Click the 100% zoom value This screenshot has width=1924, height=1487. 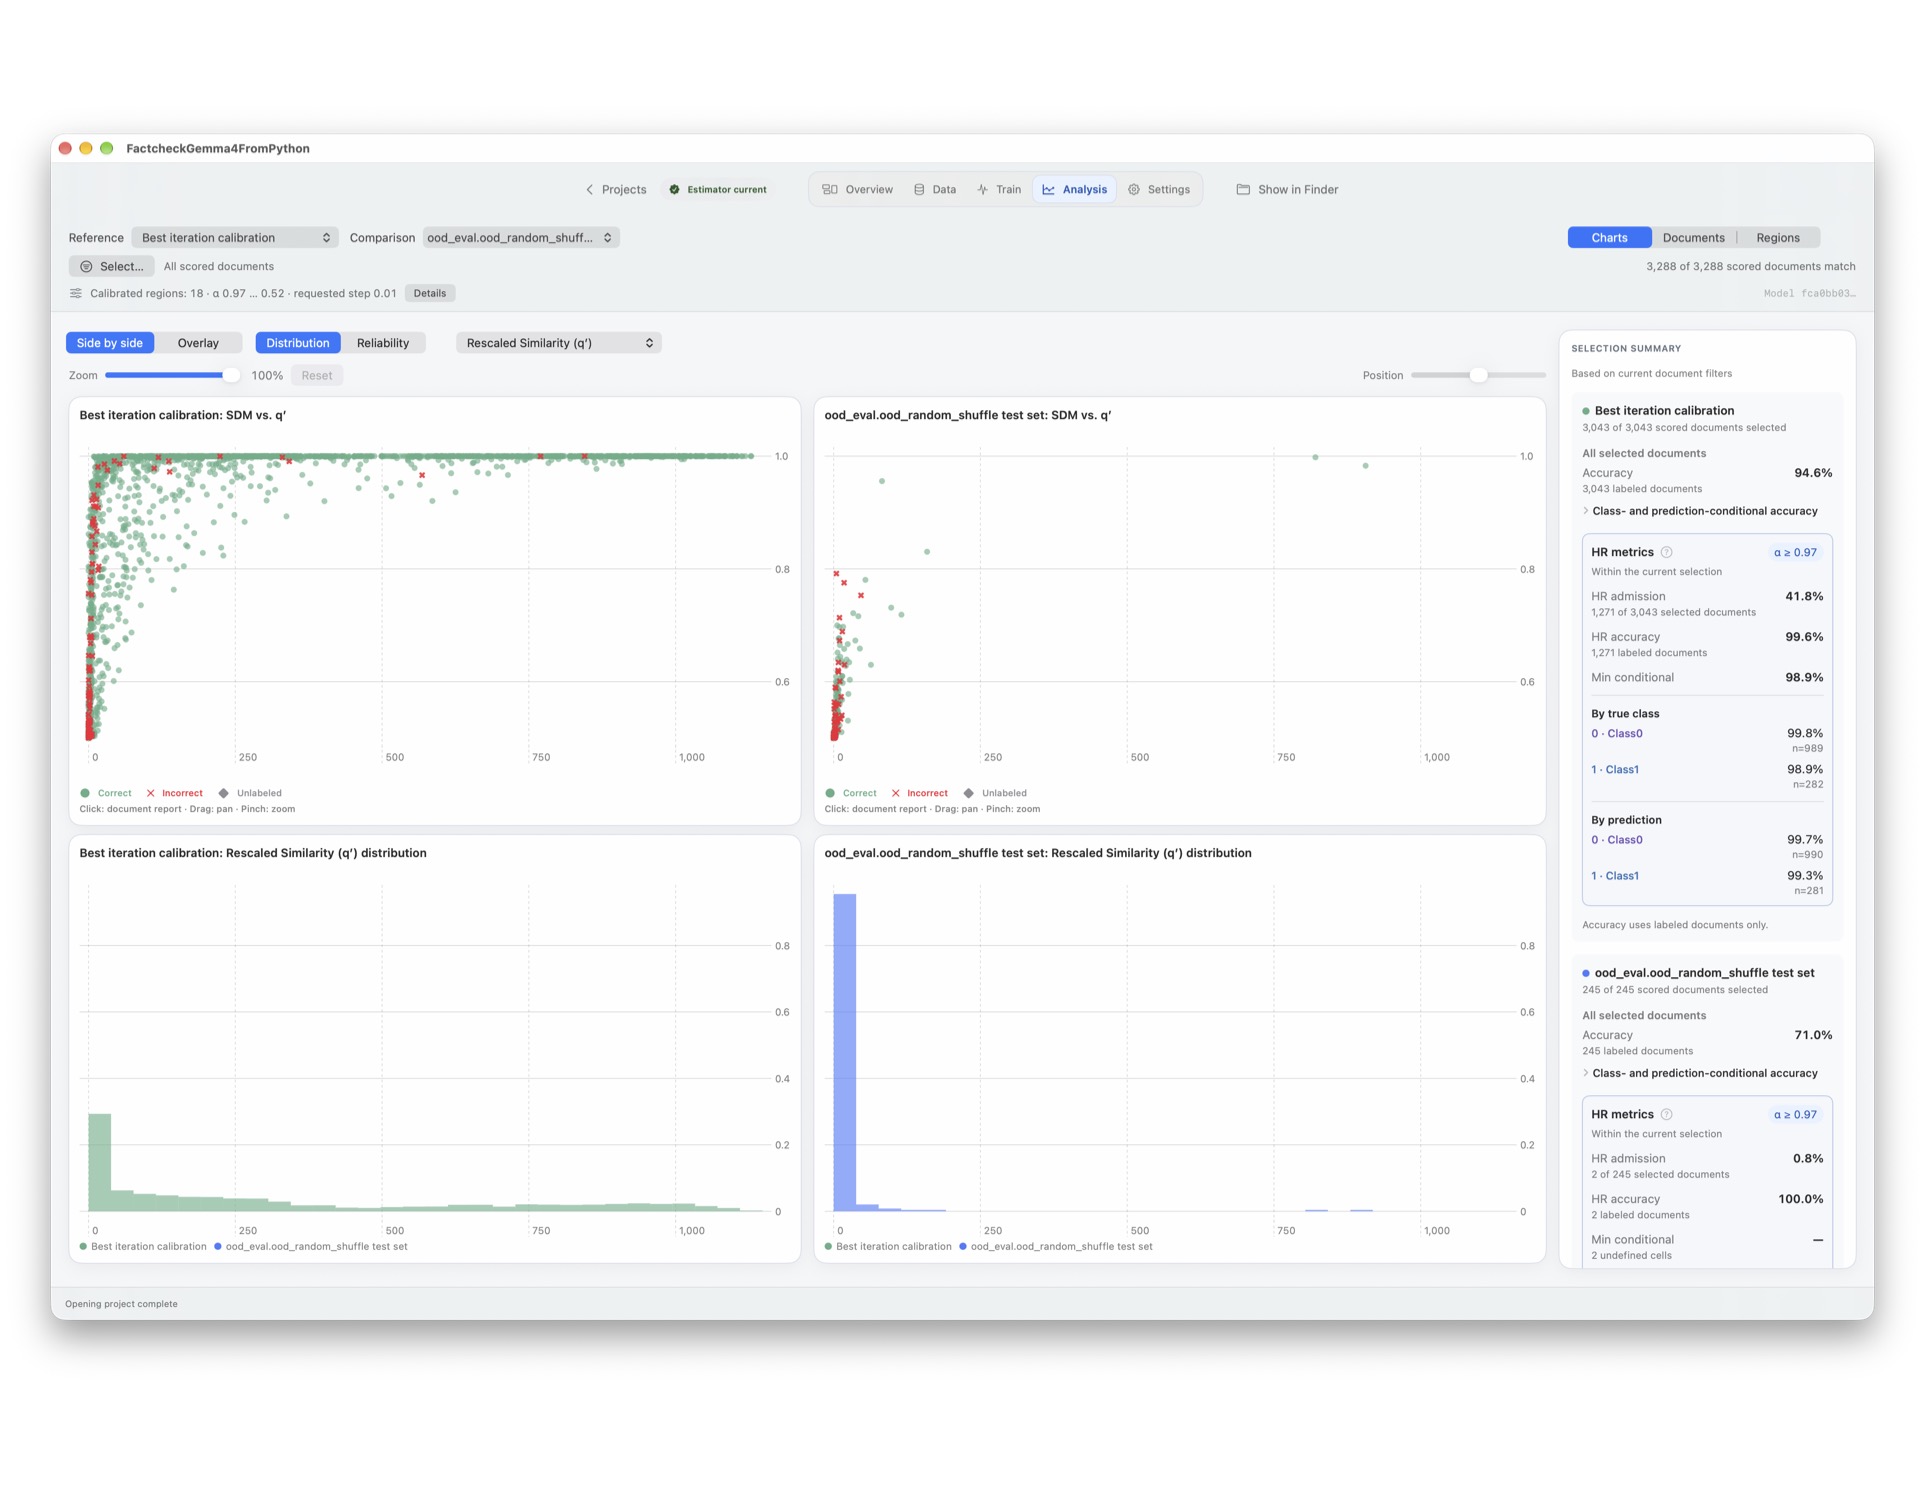point(267,376)
